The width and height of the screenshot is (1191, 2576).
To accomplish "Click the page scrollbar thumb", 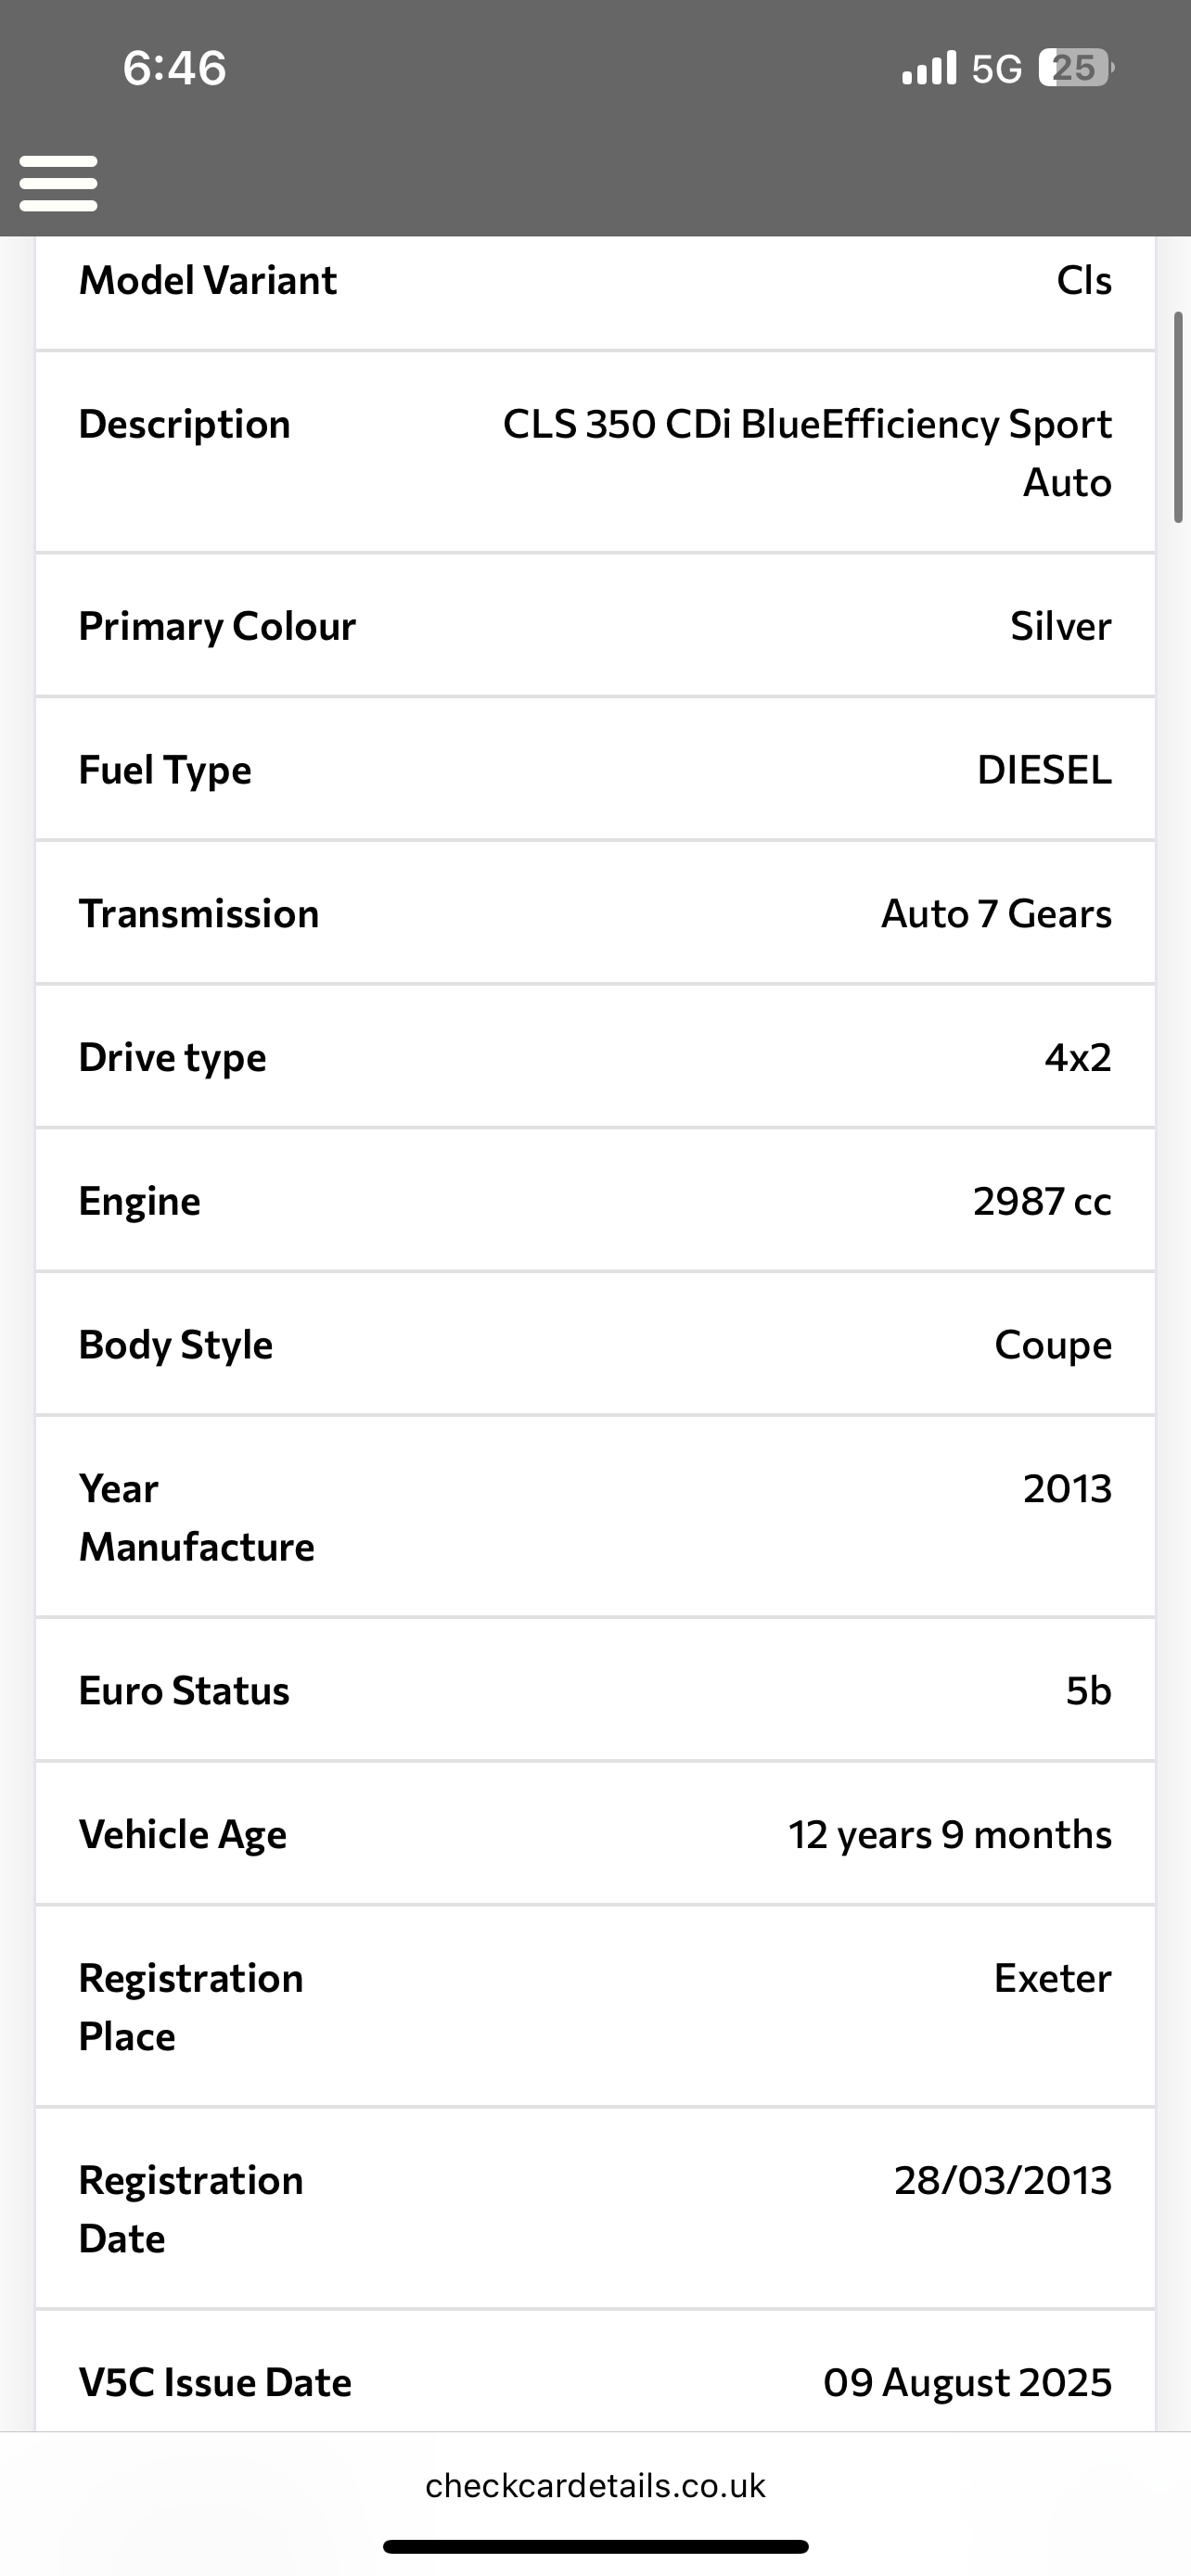I will coord(1179,417).
